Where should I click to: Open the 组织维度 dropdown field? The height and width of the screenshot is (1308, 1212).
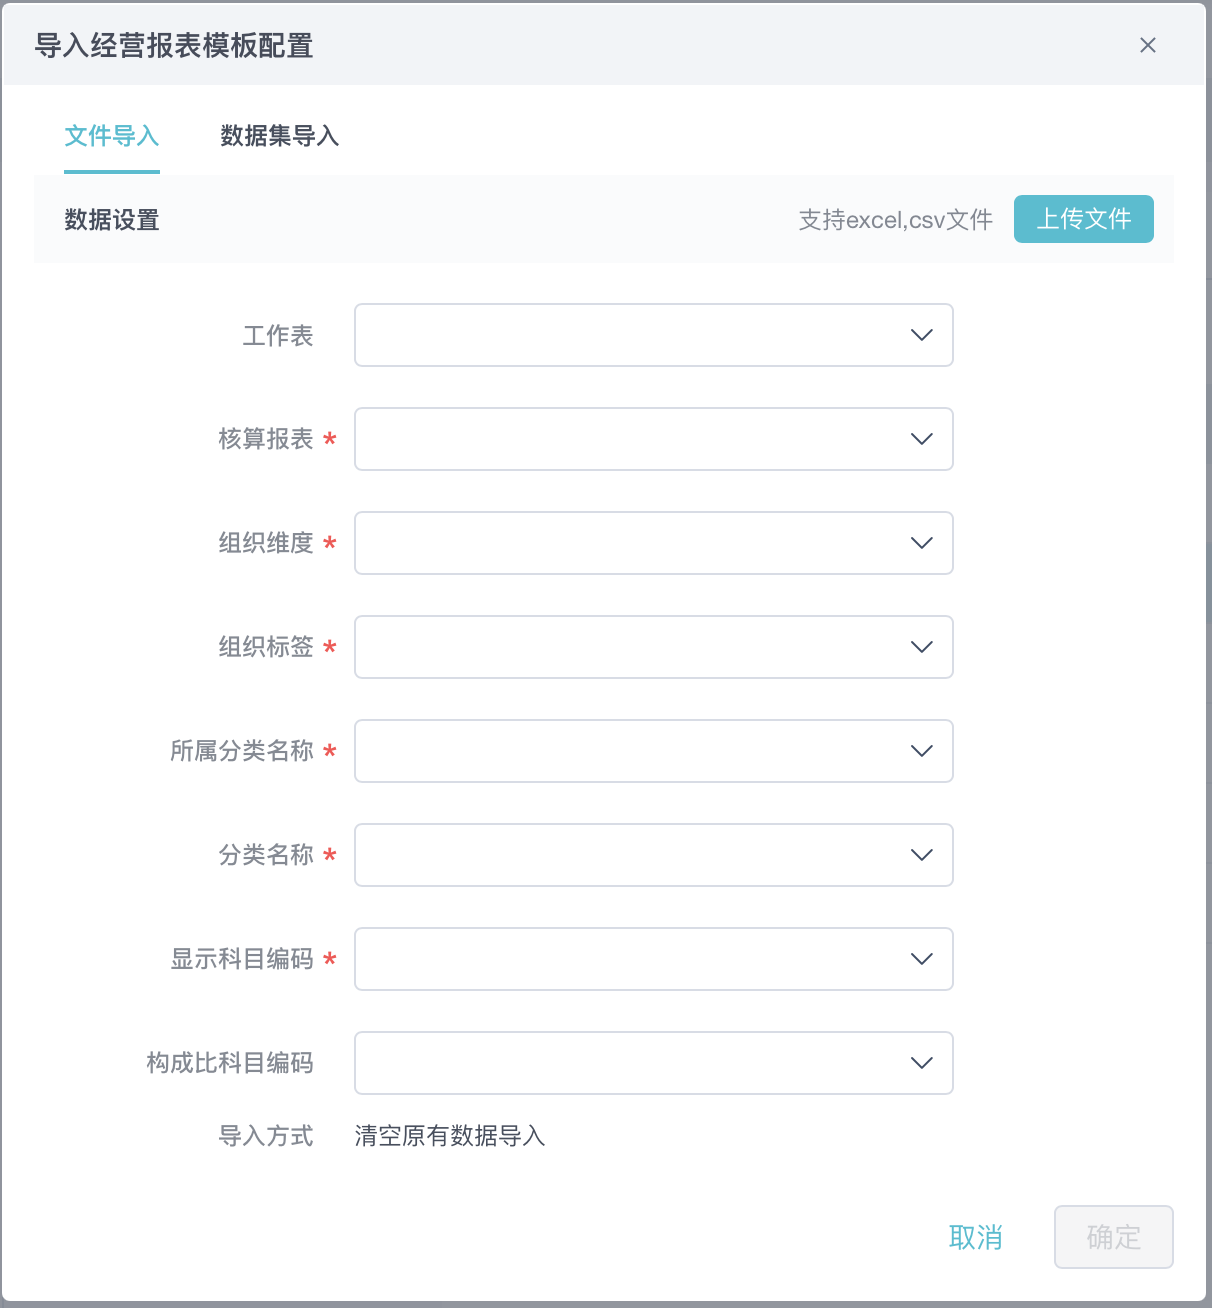(630, 543)
